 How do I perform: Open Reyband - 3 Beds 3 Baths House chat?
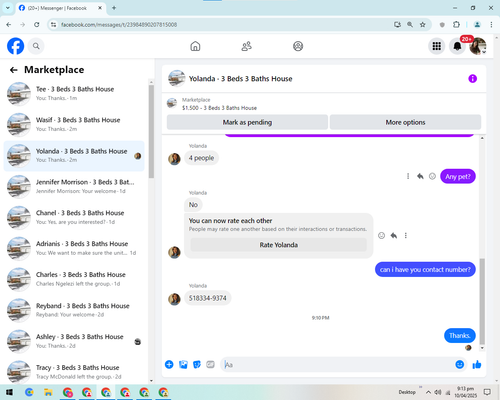74,310
